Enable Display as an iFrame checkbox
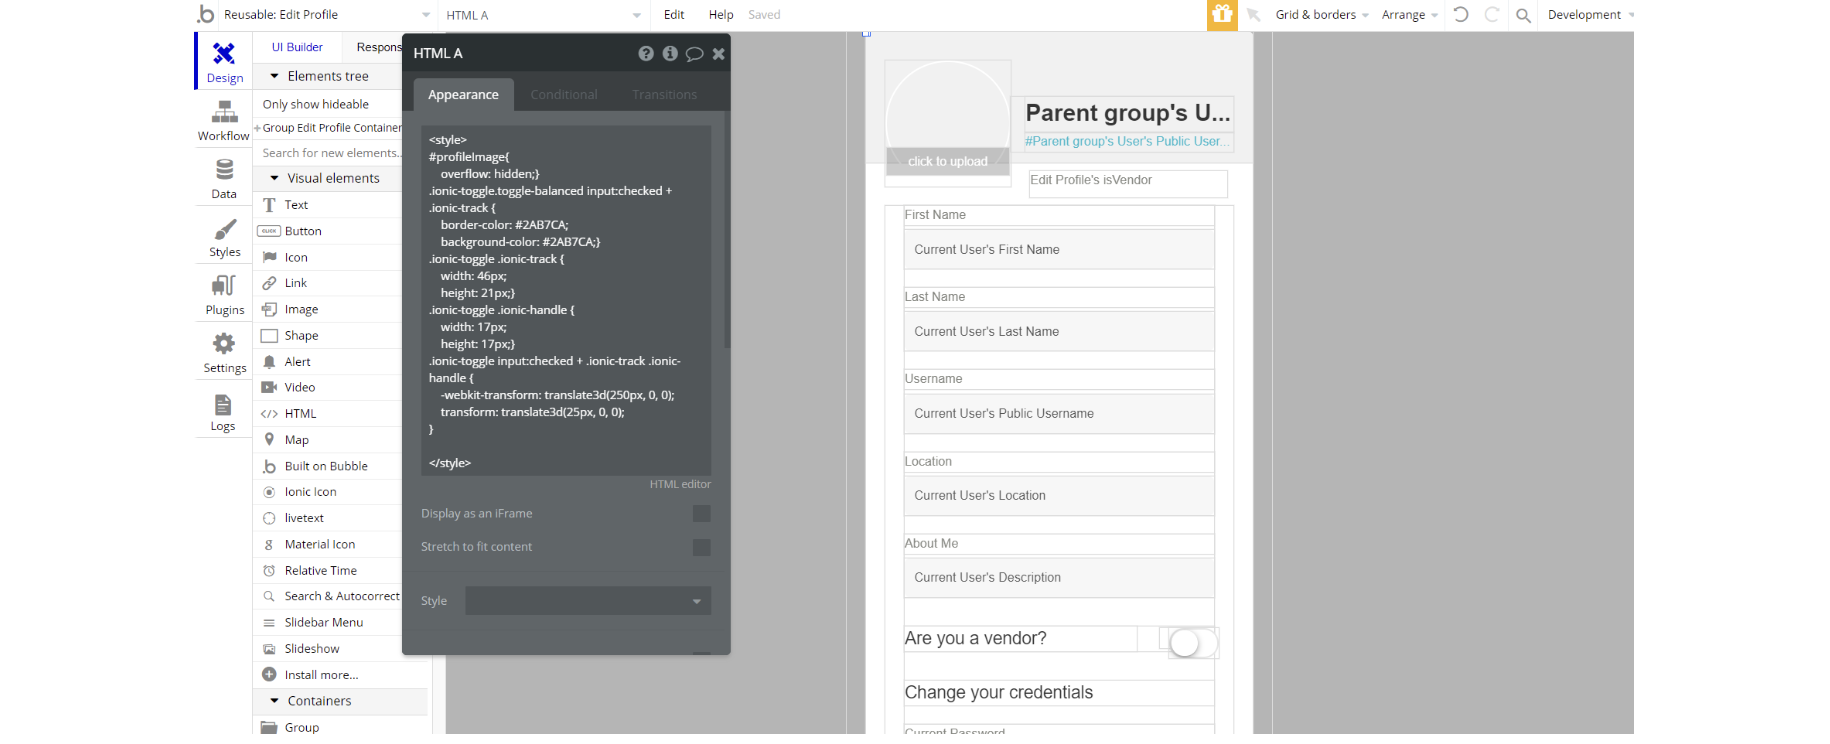Image resolution: width=1830 pixels, height=744 pixels. (702, 514)
